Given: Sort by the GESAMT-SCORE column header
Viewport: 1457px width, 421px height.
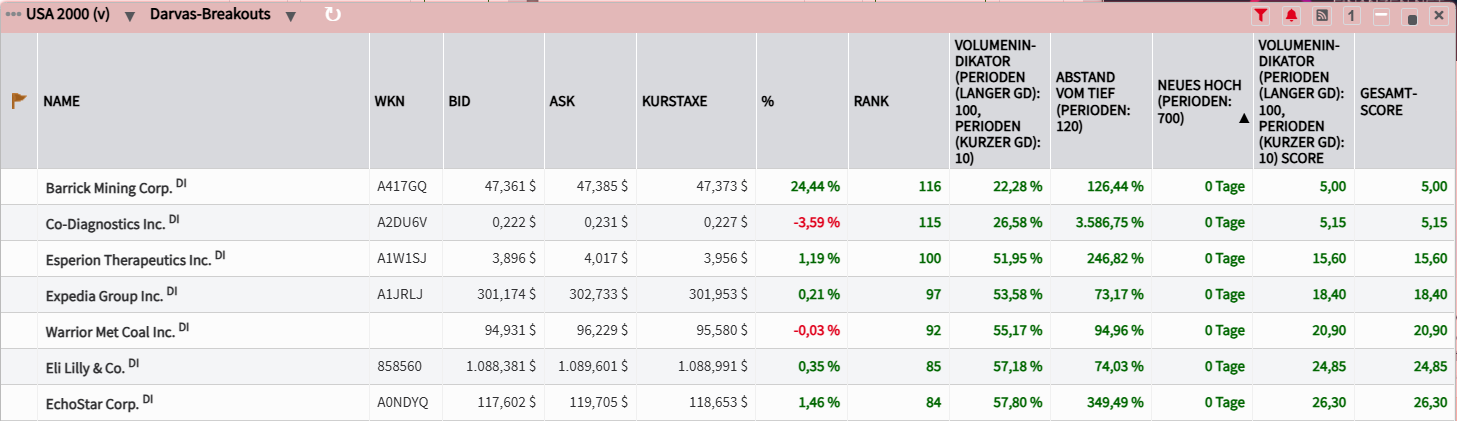Looking at the screenshot, I should [x=1382, y=101].
